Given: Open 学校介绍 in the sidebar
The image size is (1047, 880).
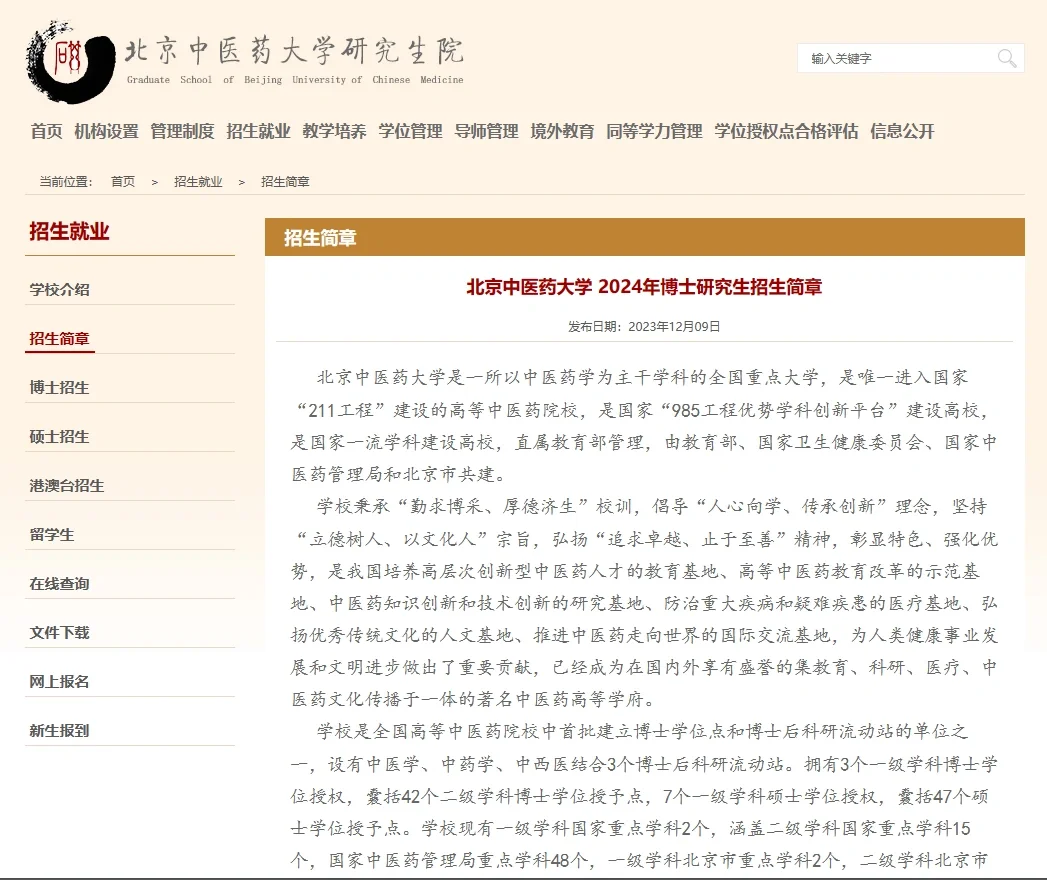Looking at the screenshot, I should [59, 290].
